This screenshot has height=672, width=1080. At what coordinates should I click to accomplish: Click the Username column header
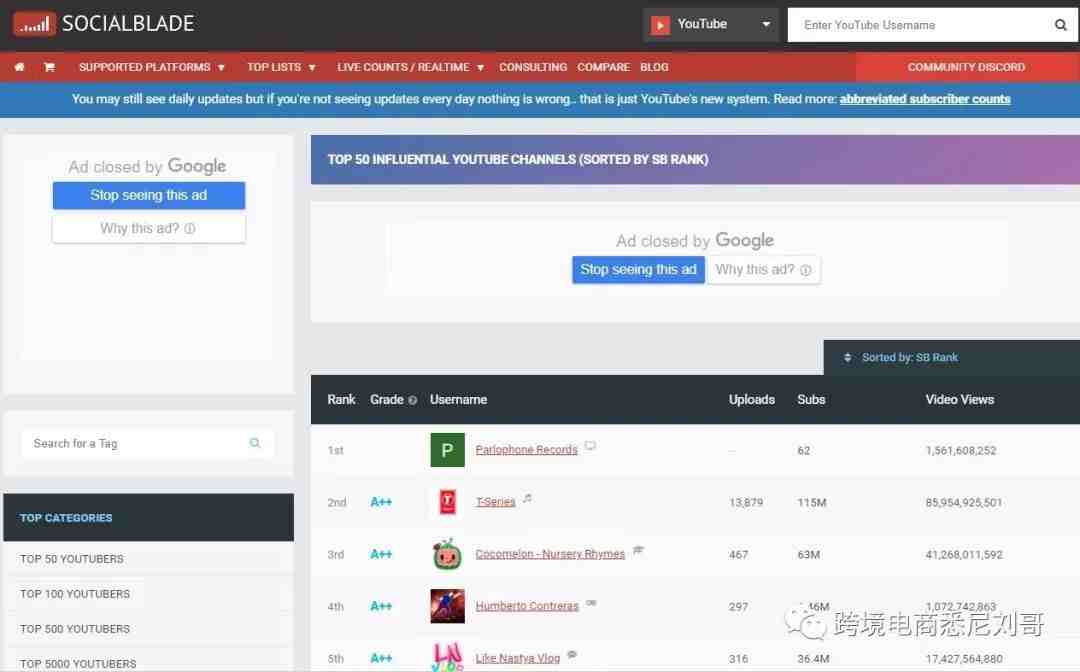click(x=458, y=399)
